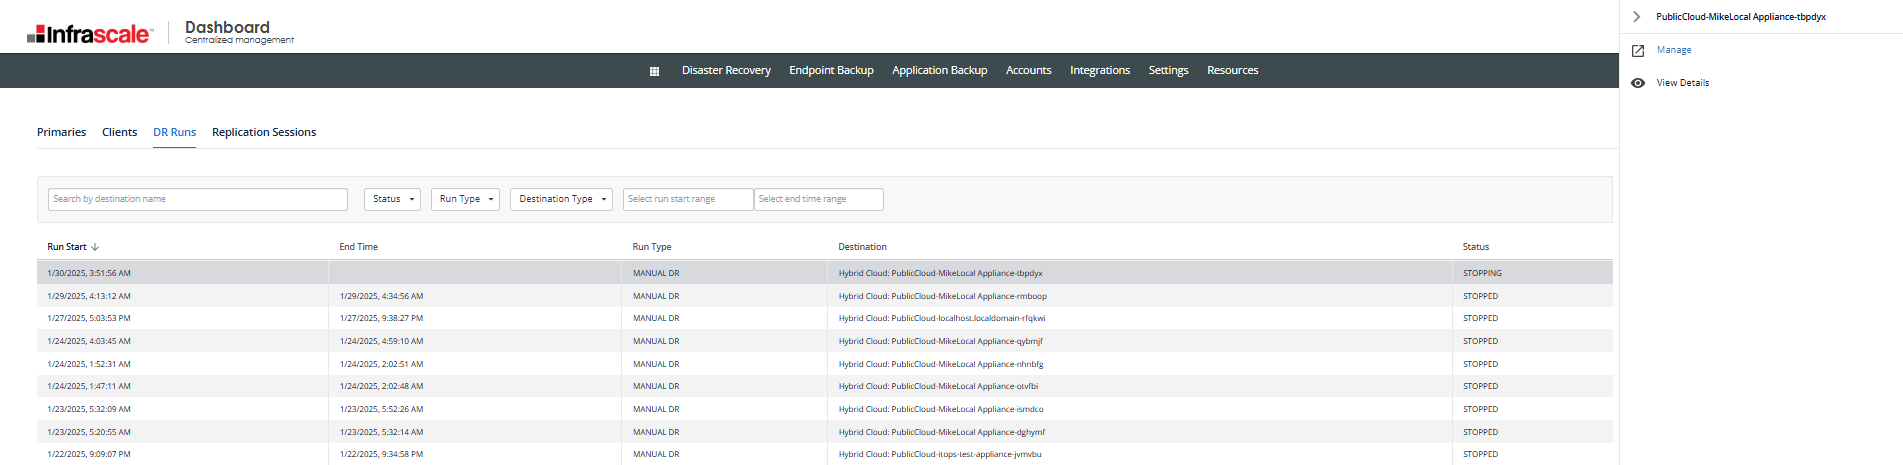Open the Destination Type dropdown
Image resolution: width=1903 pixels, height=465 pixels.
562,199
